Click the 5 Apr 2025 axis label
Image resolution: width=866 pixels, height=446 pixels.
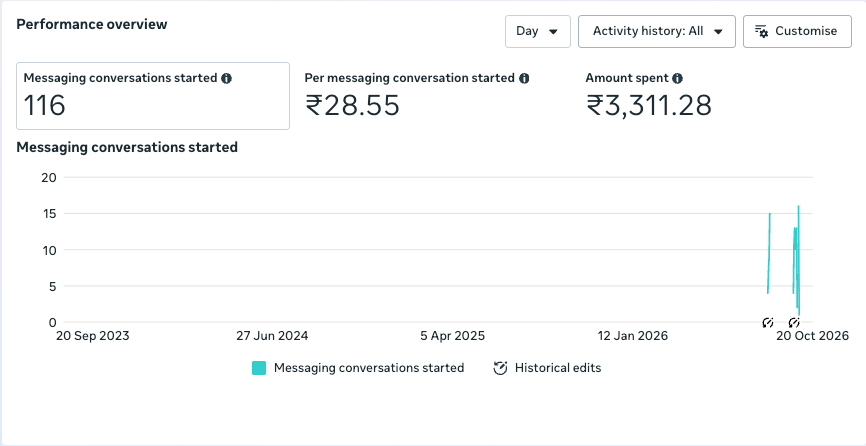coord(452,336)
